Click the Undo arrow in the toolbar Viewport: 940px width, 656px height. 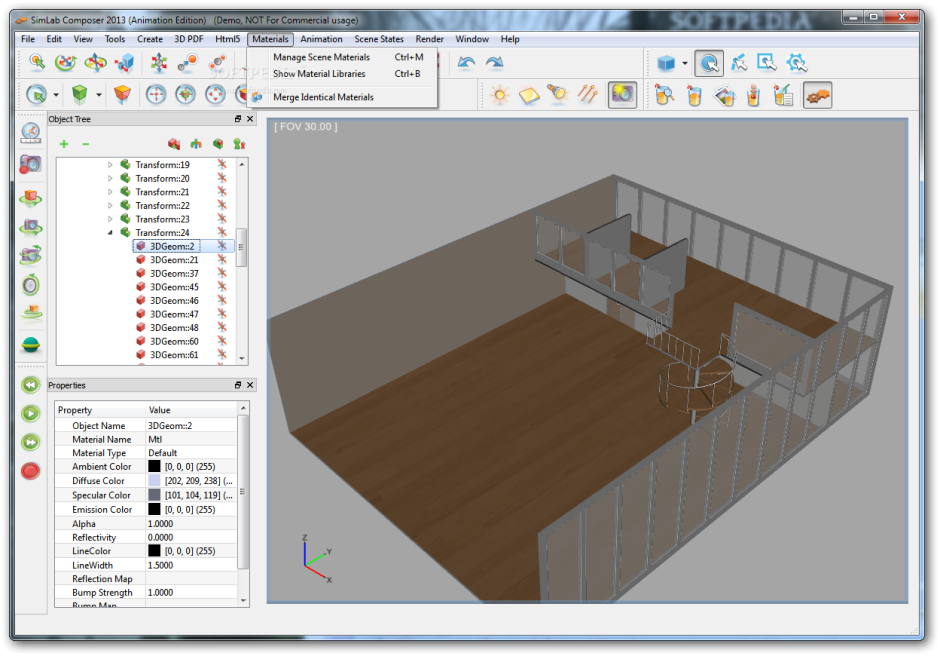466,63
